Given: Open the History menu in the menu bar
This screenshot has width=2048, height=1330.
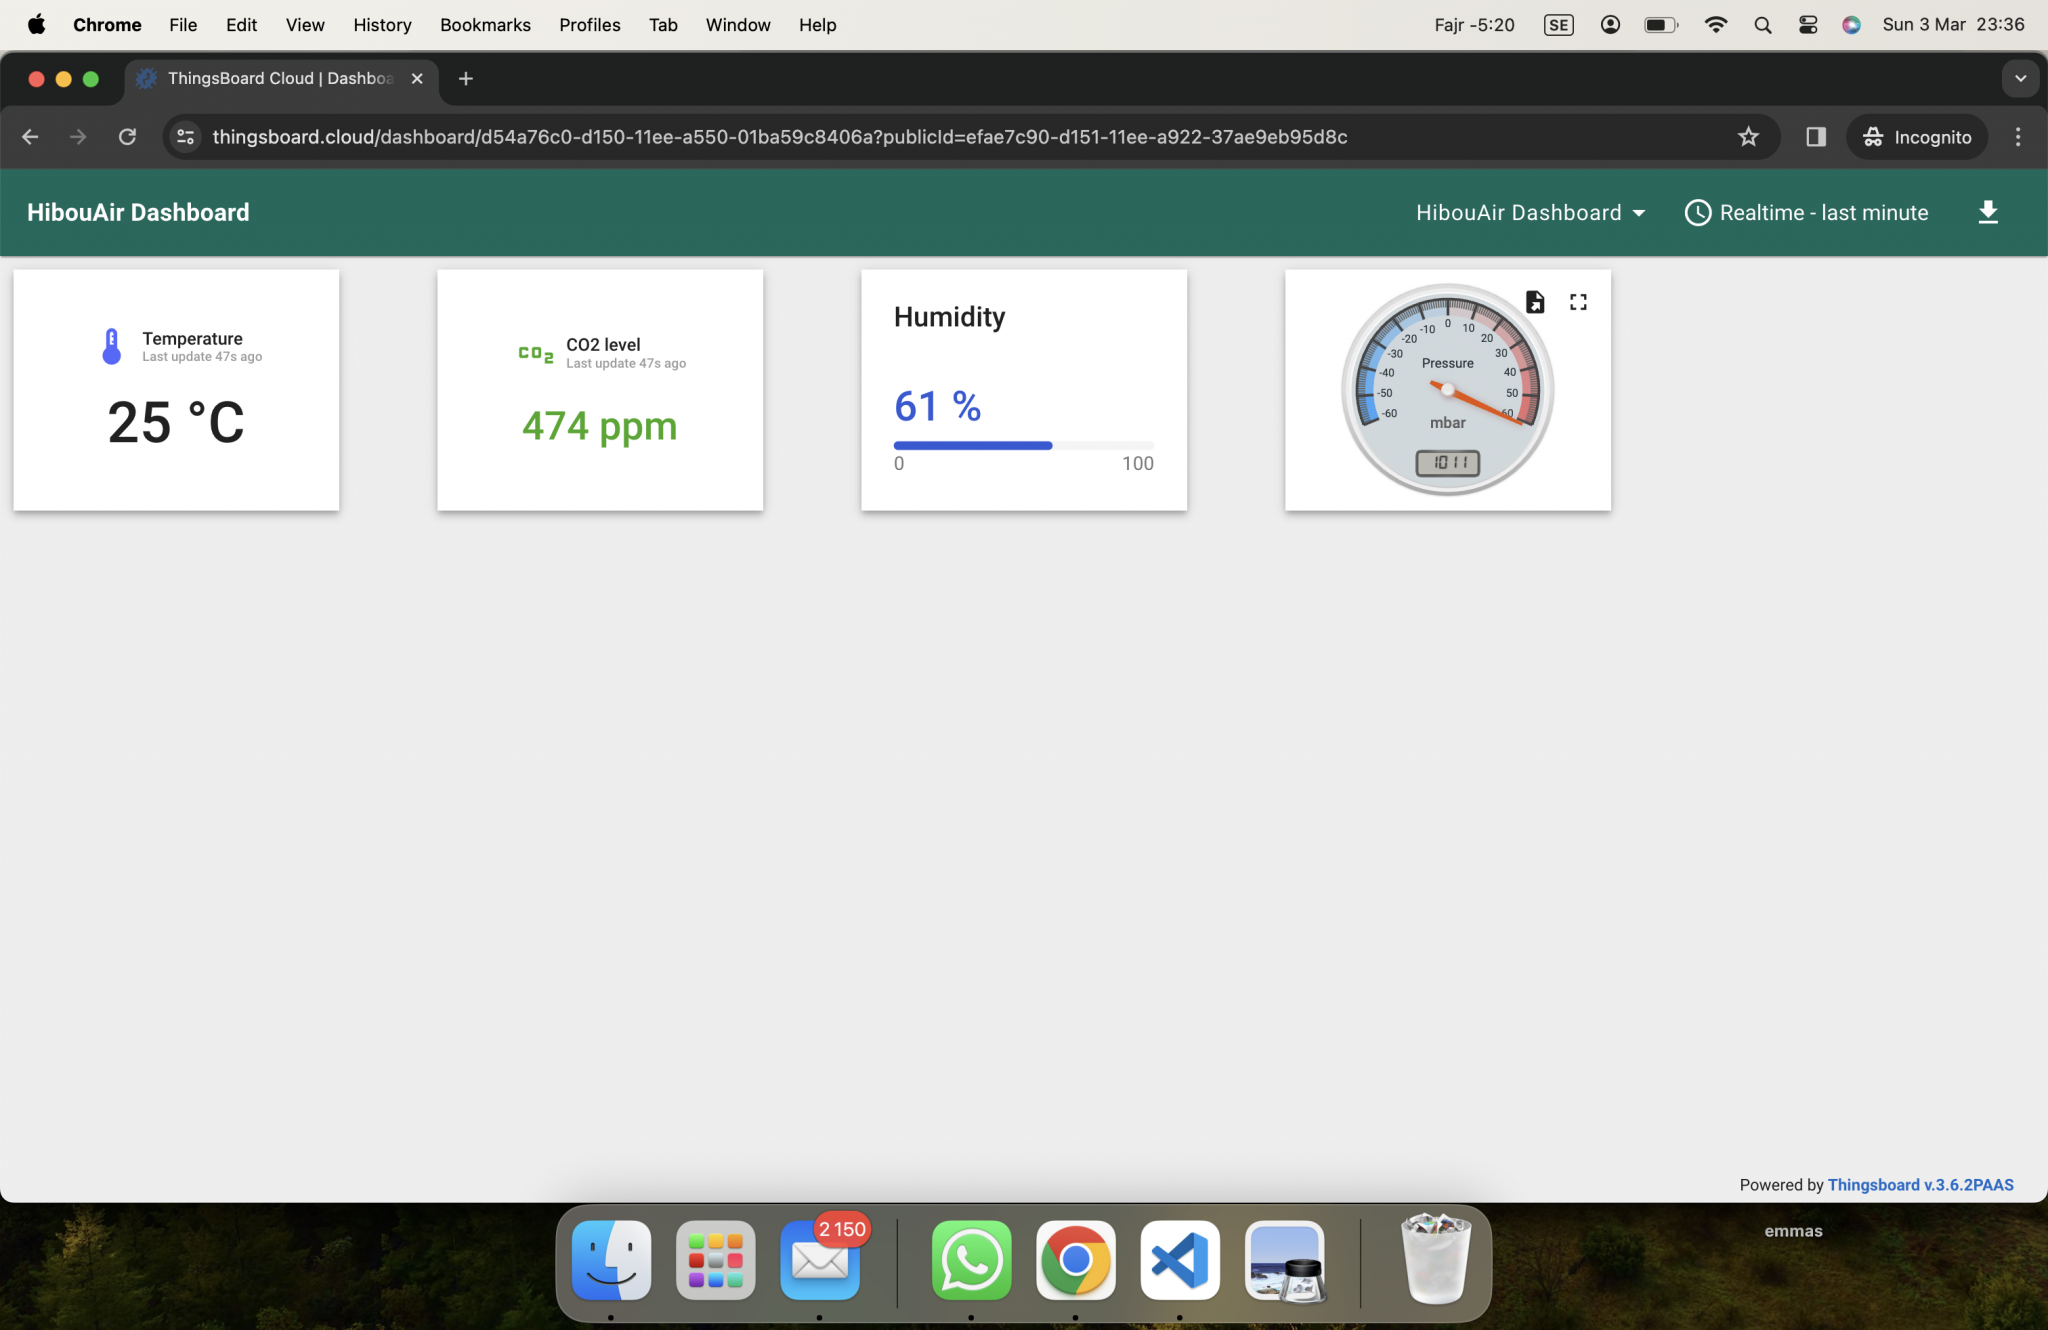Looking at the screenshot, I should point(382,24).
